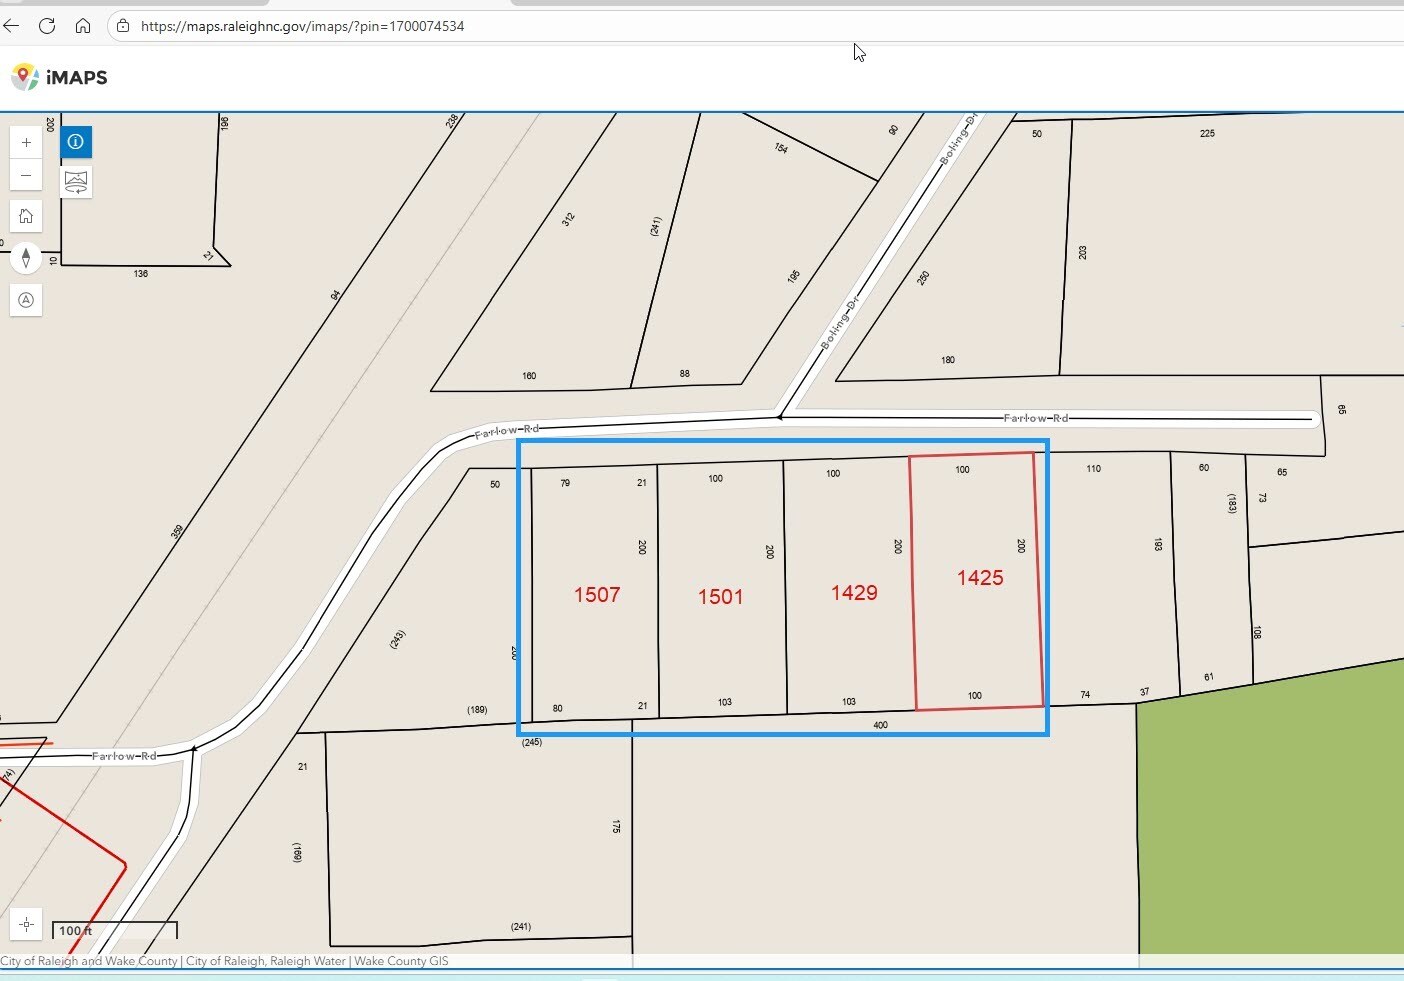Click the map attribution text at bottom
The width and height of the screenshot is (1404, 981).
(224, 961)
